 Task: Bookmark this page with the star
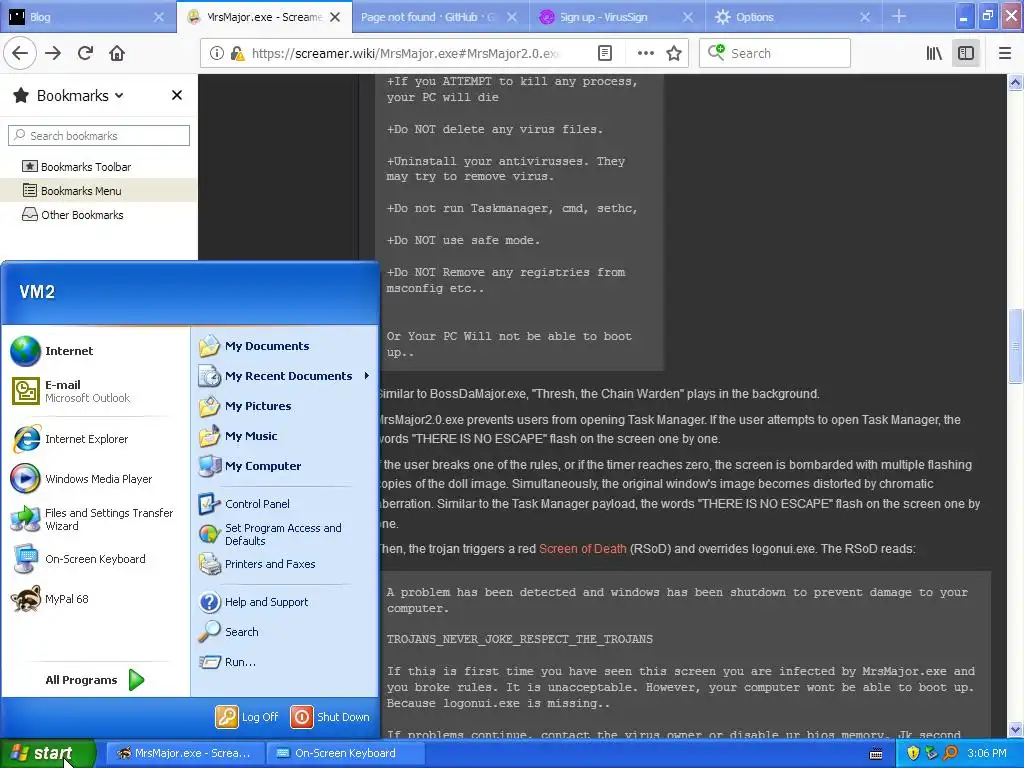point(674,53)
